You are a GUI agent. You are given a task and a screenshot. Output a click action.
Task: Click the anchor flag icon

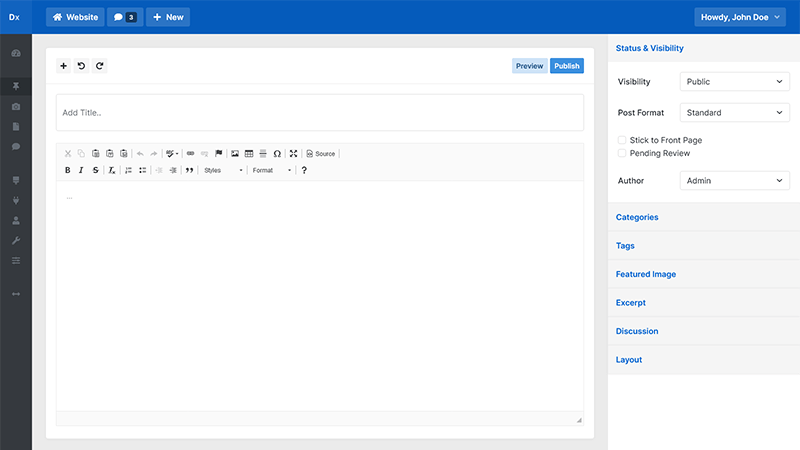219,154
